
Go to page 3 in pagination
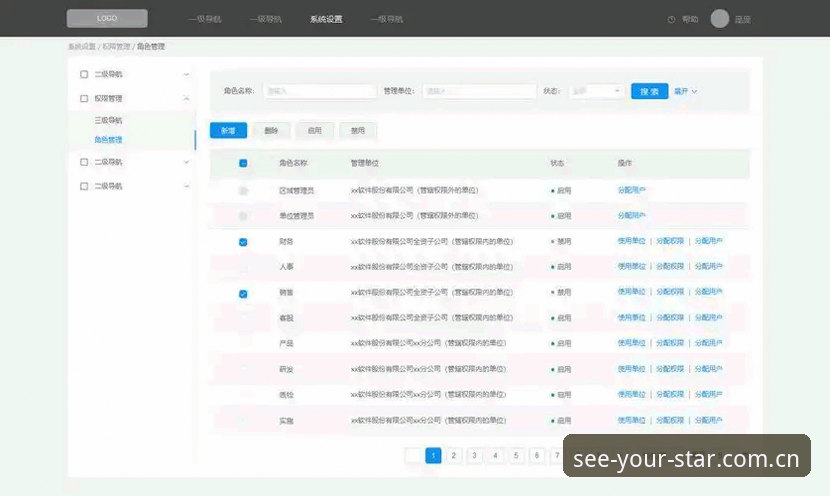474,455
